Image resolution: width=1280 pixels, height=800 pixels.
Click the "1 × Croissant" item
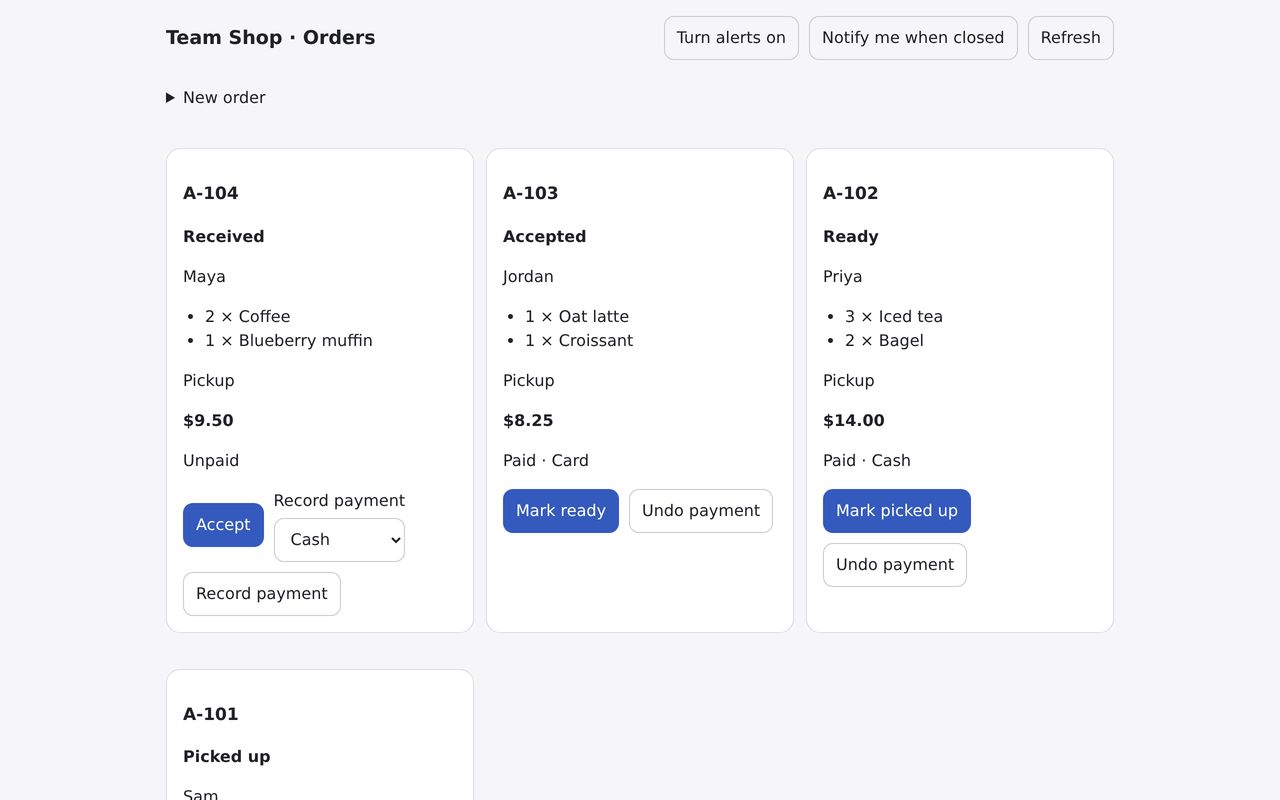tap(579, 341)
